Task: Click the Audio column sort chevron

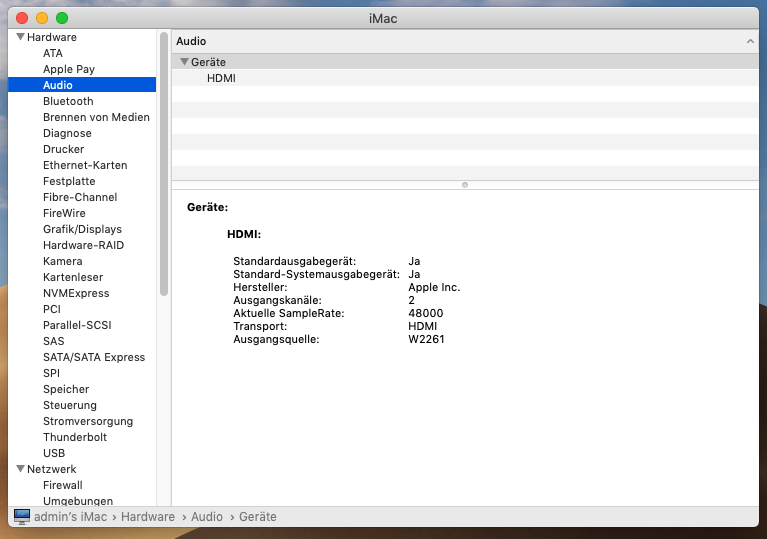Action: (x=750, y=42)
